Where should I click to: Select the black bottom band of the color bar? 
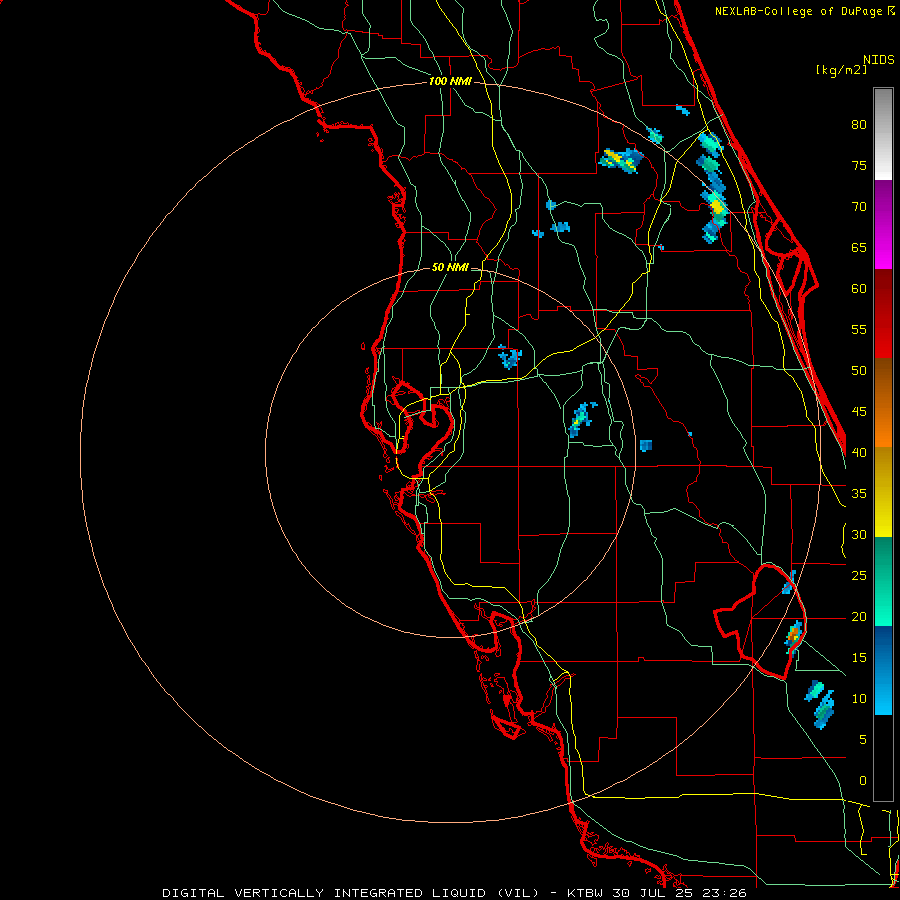(883, 758)
